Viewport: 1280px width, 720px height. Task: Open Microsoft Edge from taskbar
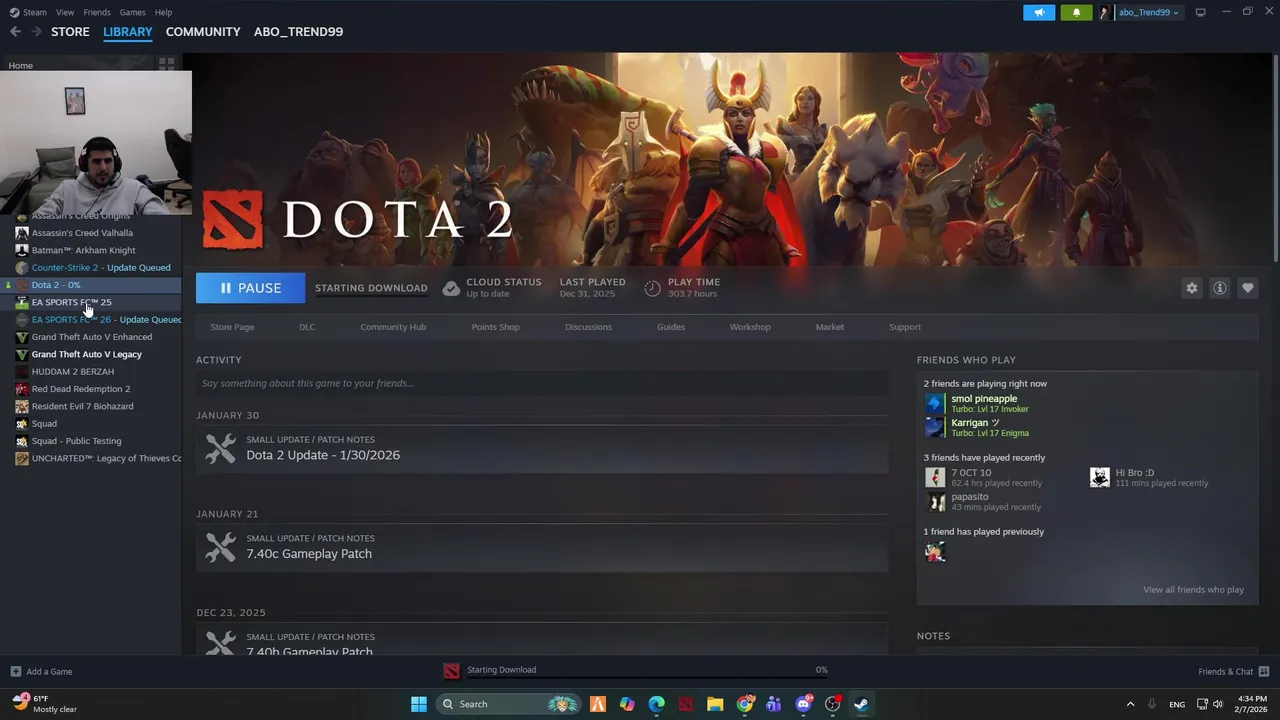coord(656,704)
